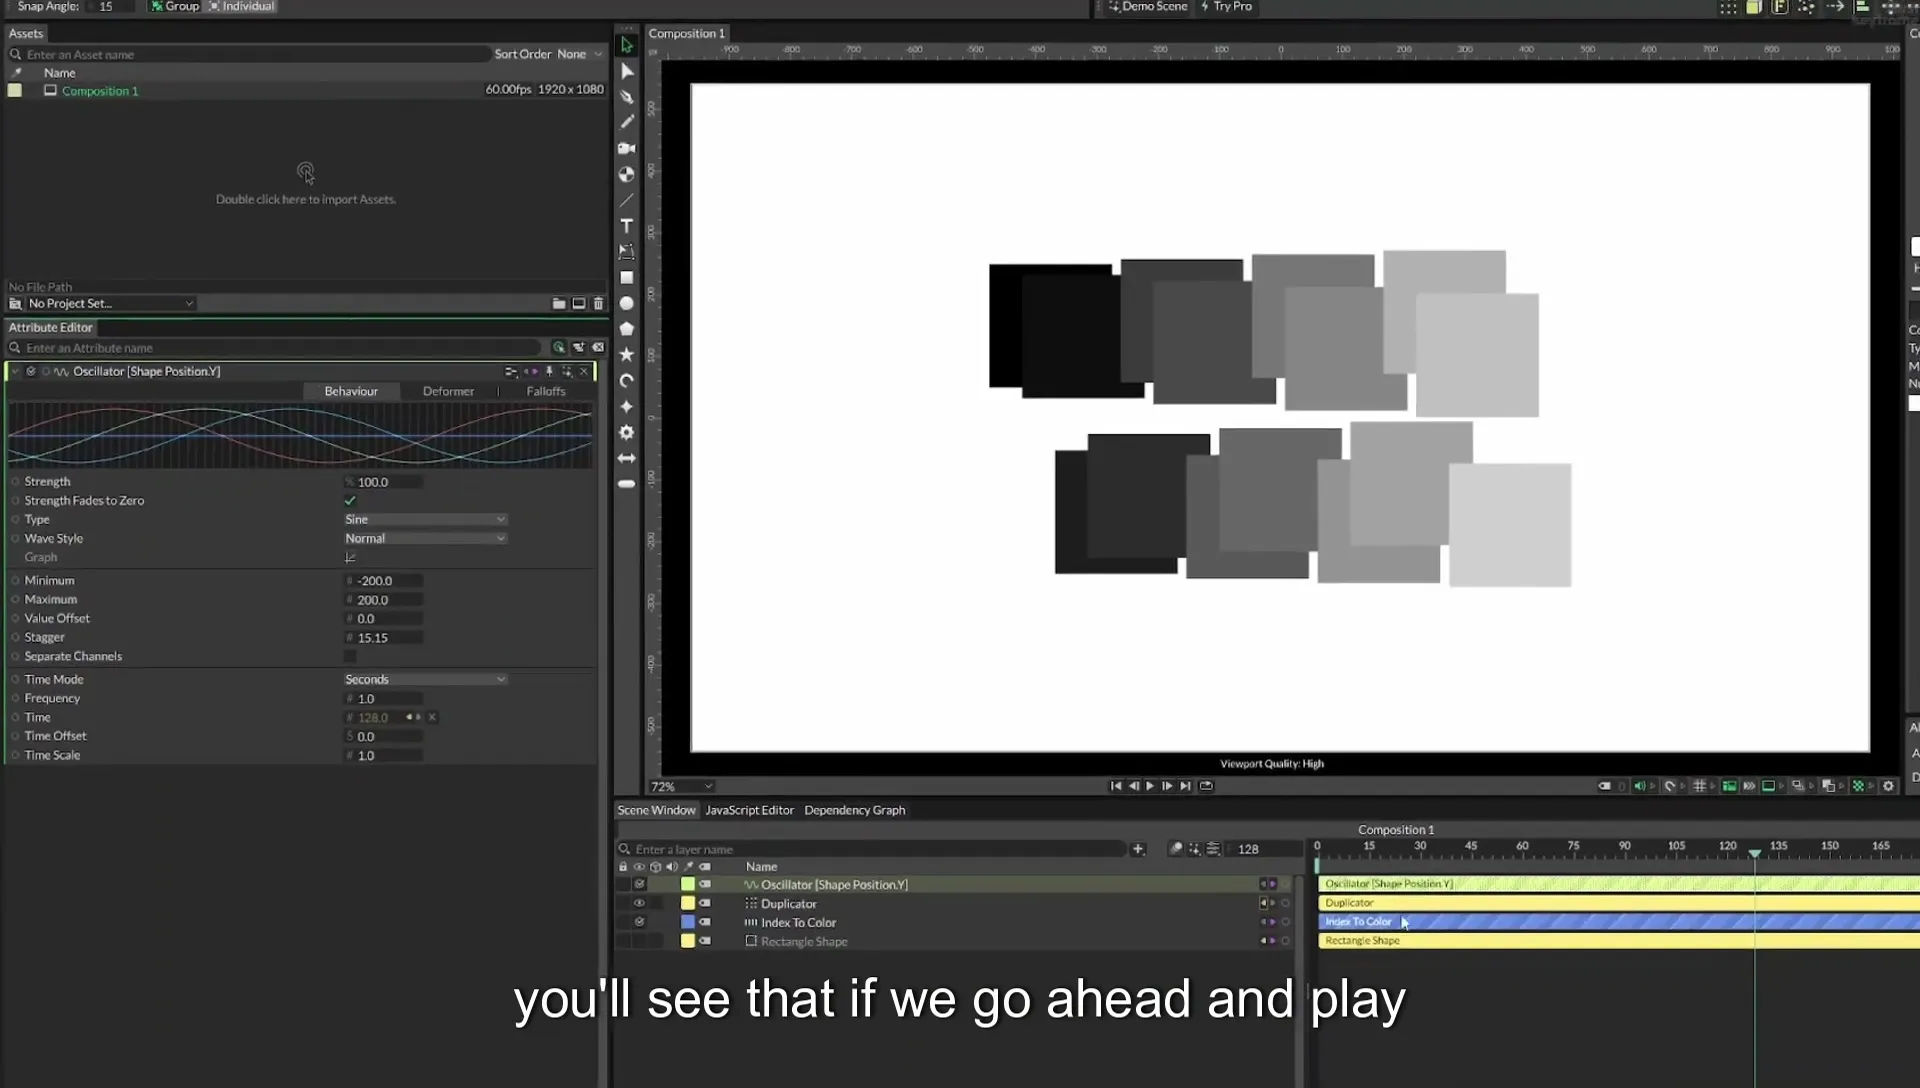Open the Falloffs tab
The width and height of the screenshot is (1920, 1088).
click(x=546, y=392)
